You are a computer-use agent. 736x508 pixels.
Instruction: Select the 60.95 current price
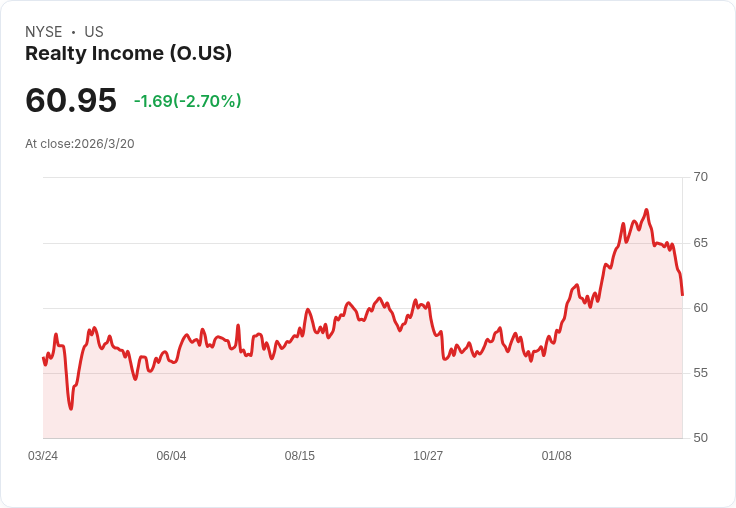pos(71,100)
